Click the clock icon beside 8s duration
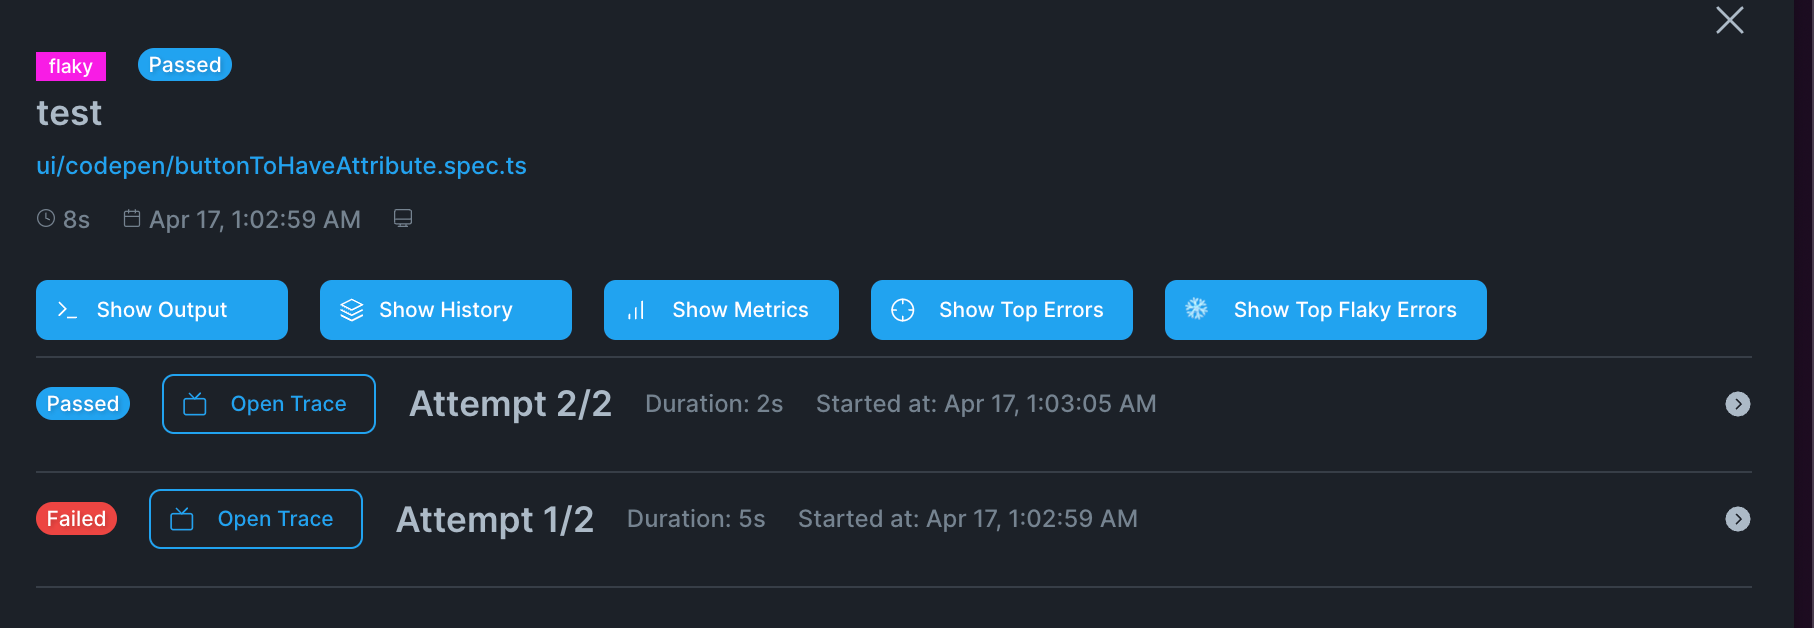The image size is (1814, 628). point(46,218)
